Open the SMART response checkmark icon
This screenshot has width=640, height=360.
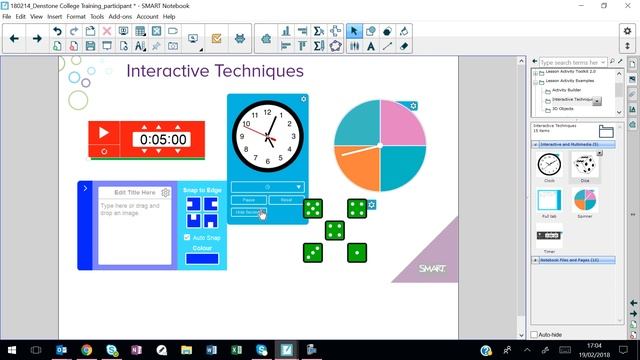point(216,38)
